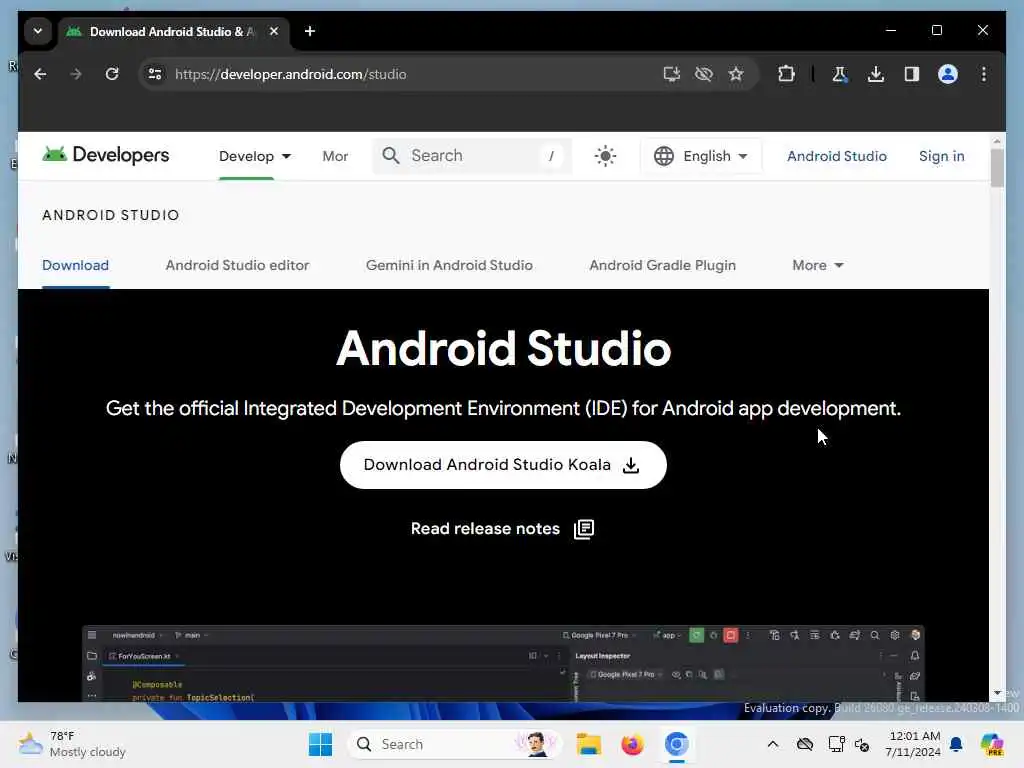
Task: Click the page vertical scrollbar thumb
Action: pyautogui.click(x=997, y=168)
